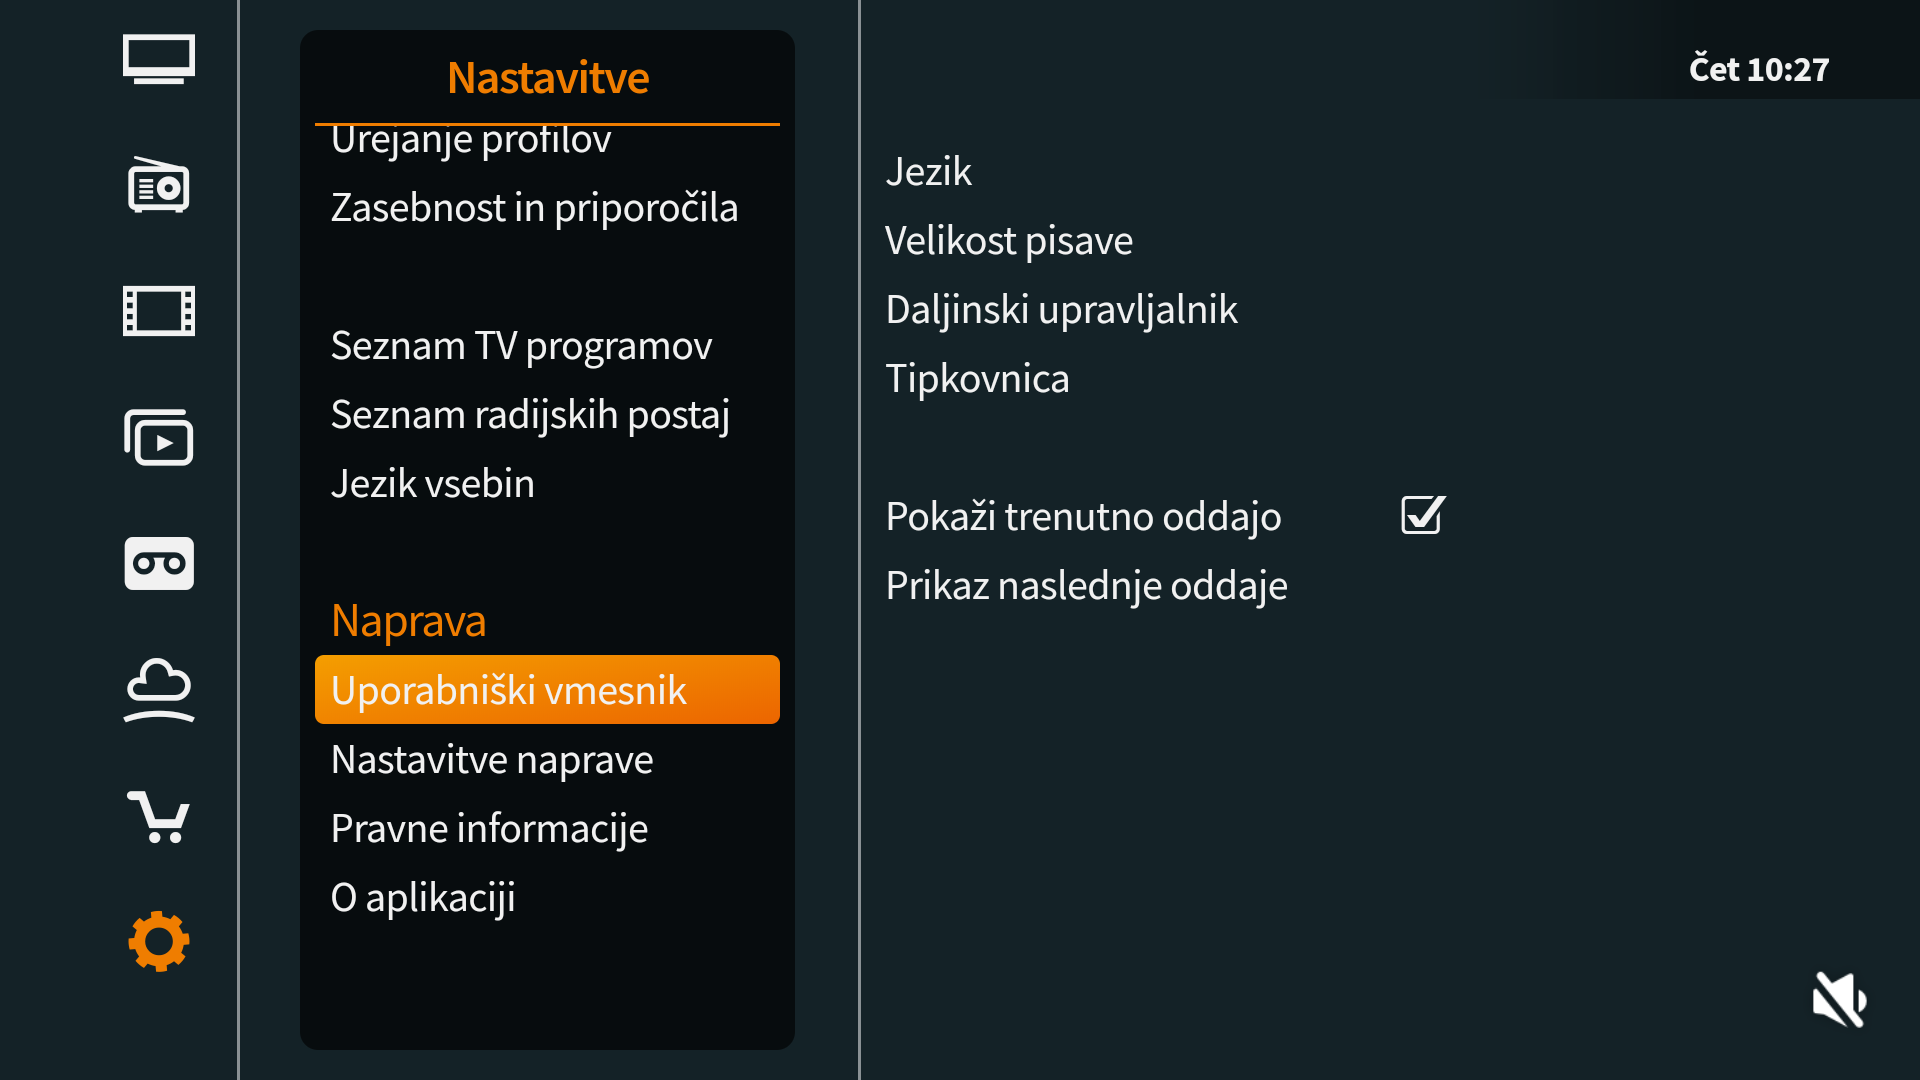Screen dimensions: 1920x1080
Task: Open the cloud section icon
Action: click(x=159, y=689)
